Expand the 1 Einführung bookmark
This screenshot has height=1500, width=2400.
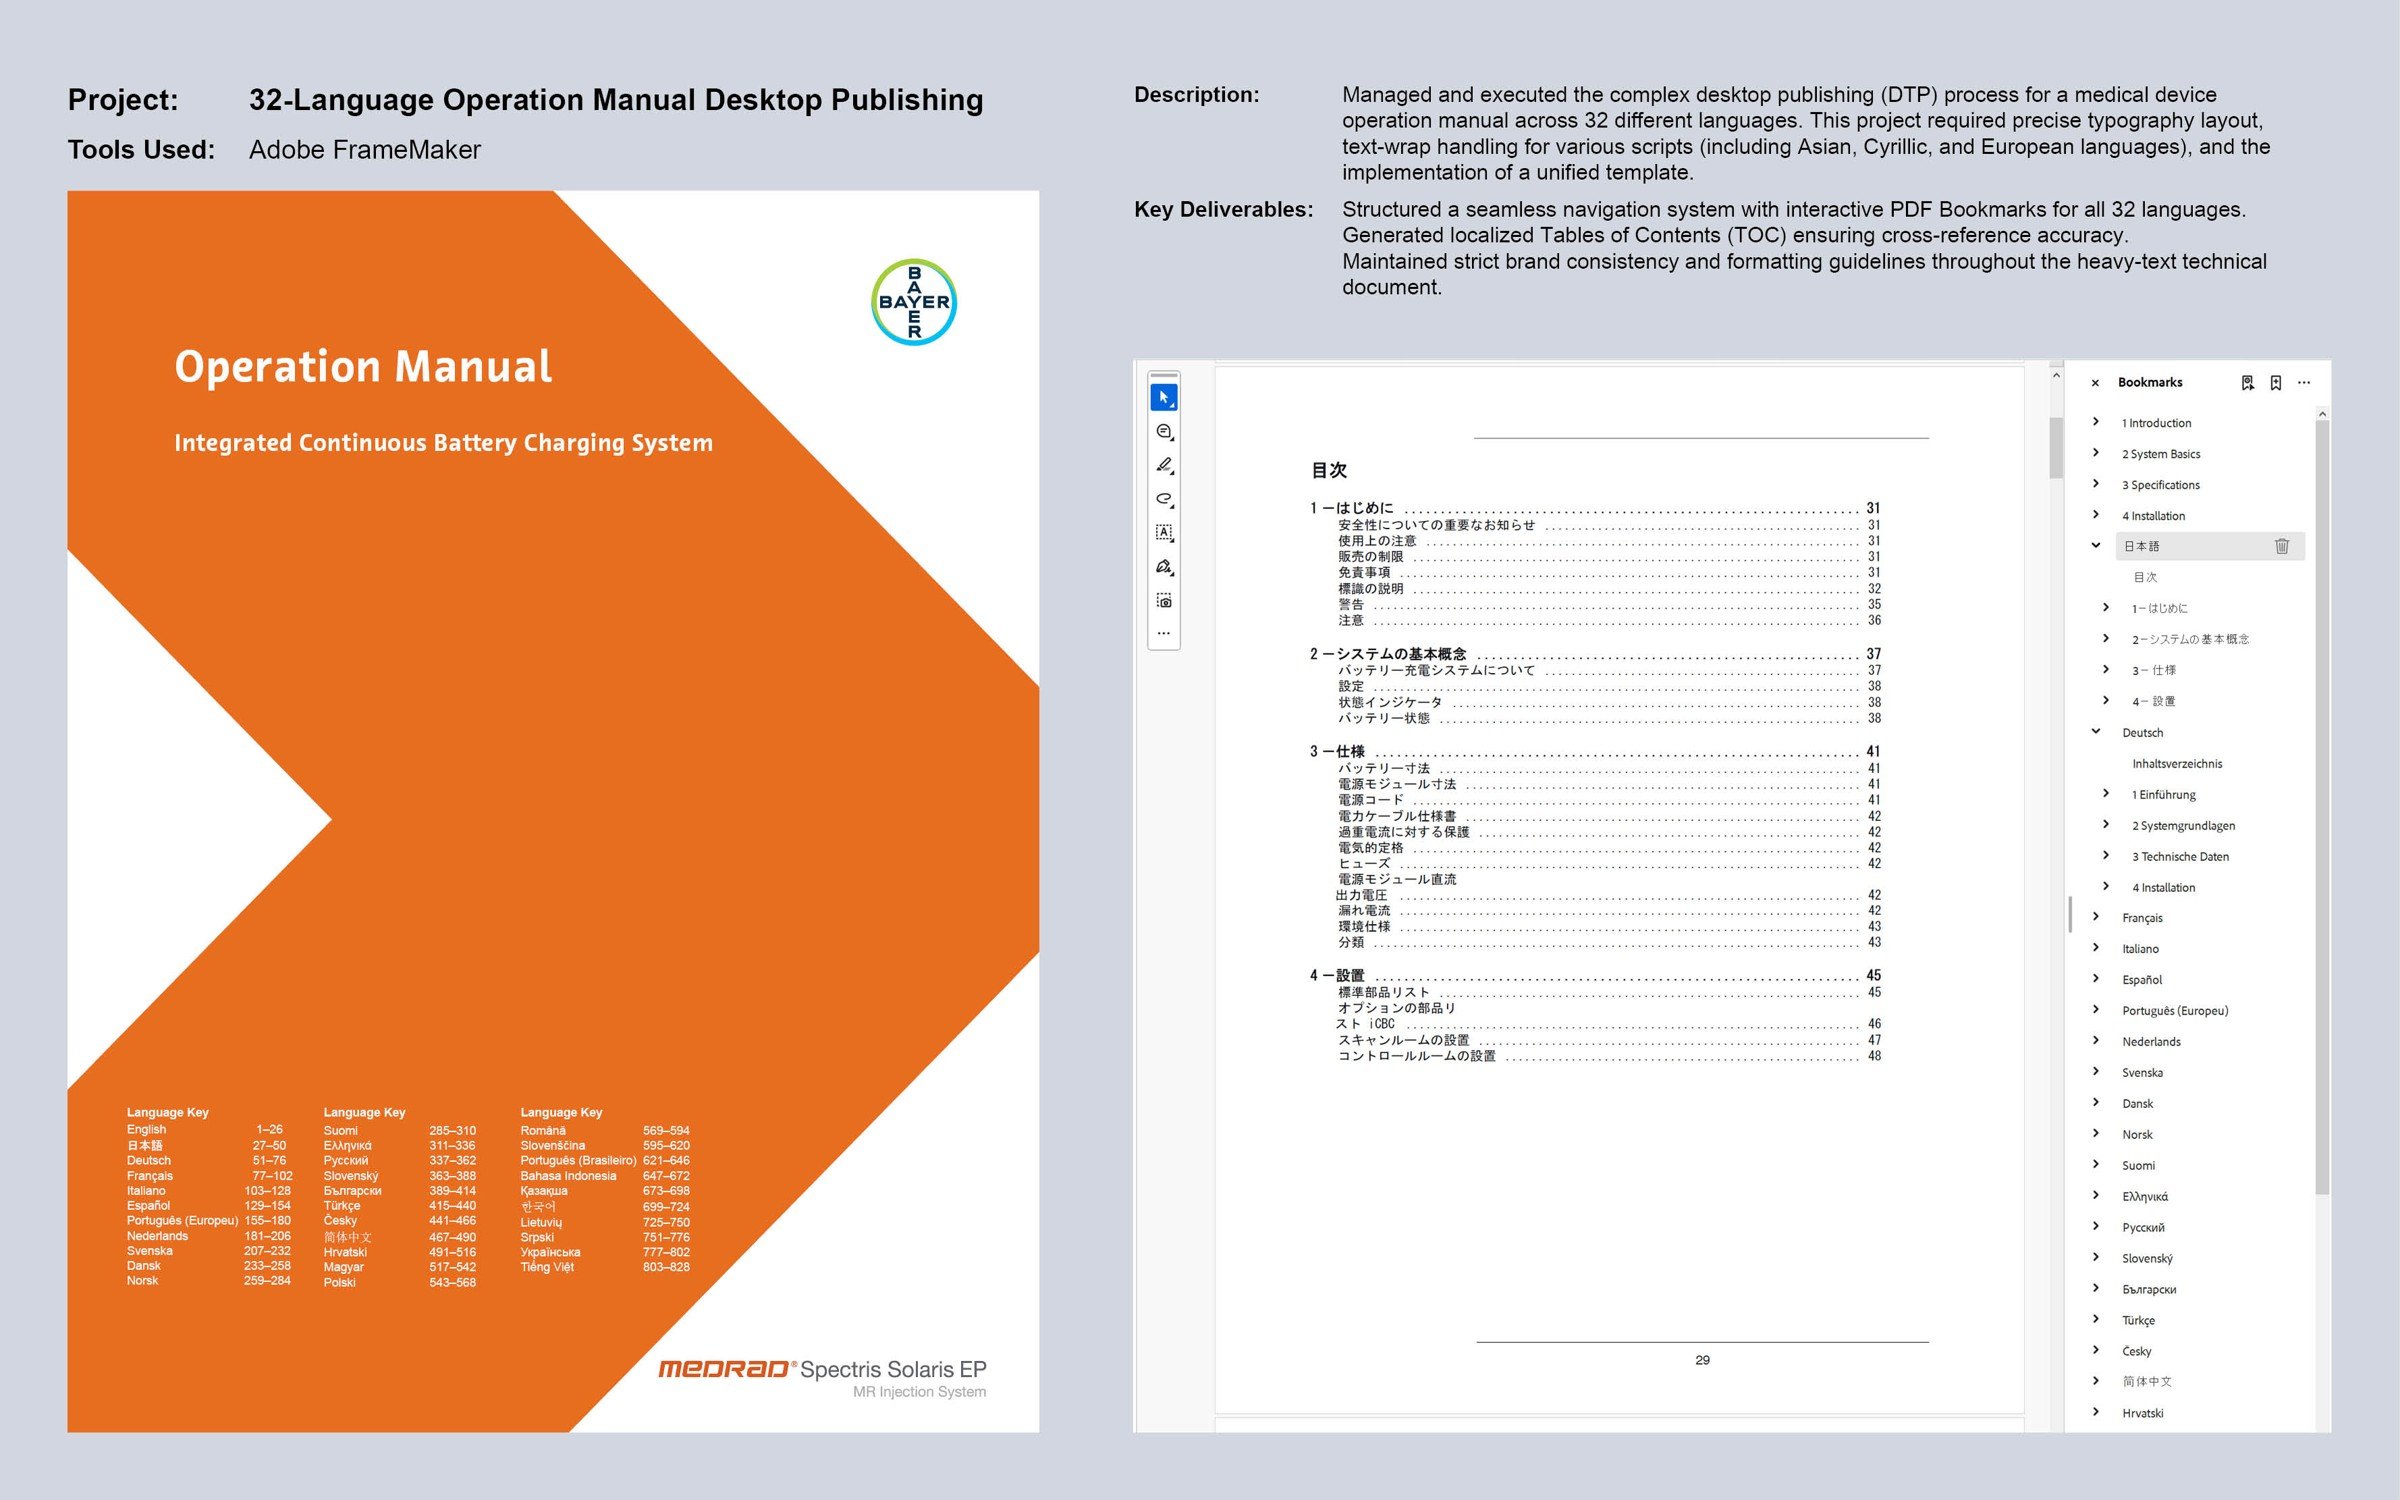2106,794
